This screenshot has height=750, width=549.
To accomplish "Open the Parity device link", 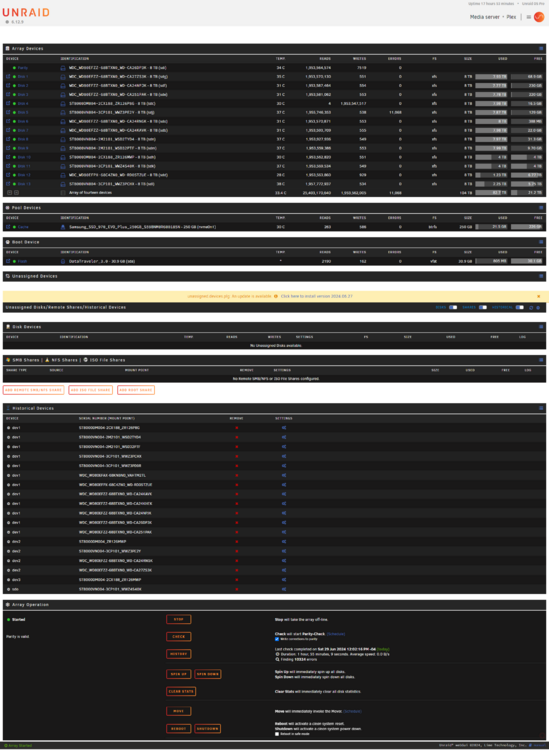I will point(23,68).
